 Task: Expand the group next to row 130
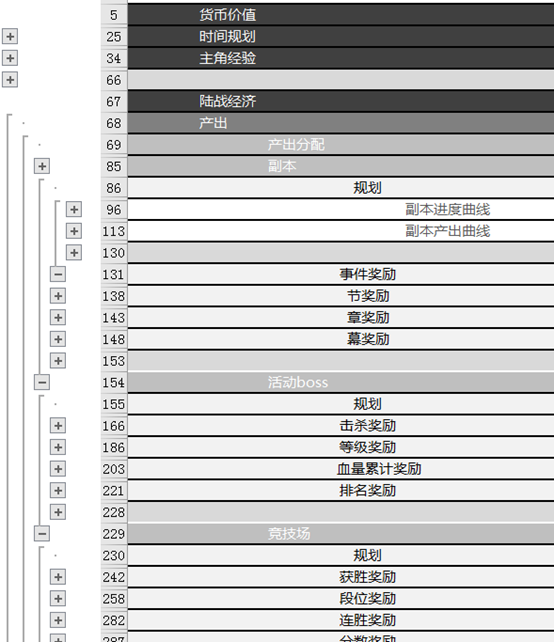(74, 253)
